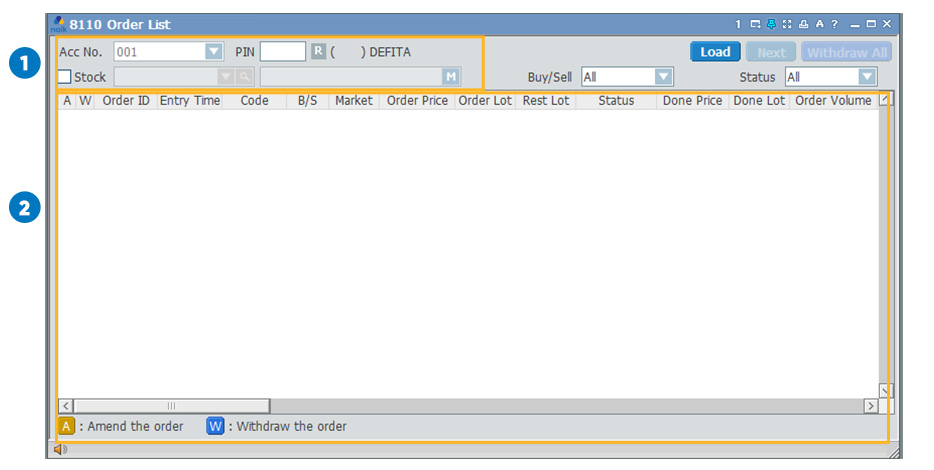Click the print icon in title bar

[x=803, y=24]
